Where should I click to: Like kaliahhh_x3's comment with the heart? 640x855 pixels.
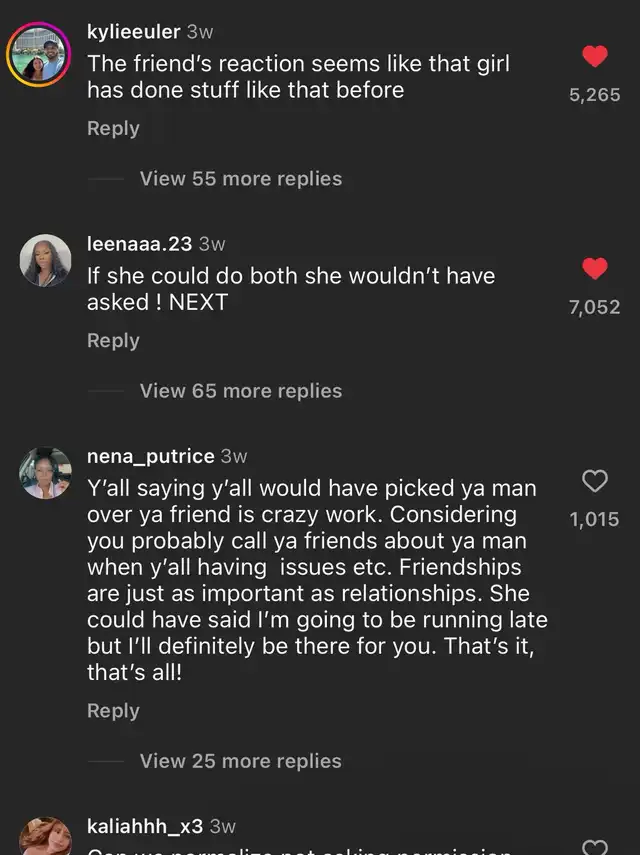point(595,848)
